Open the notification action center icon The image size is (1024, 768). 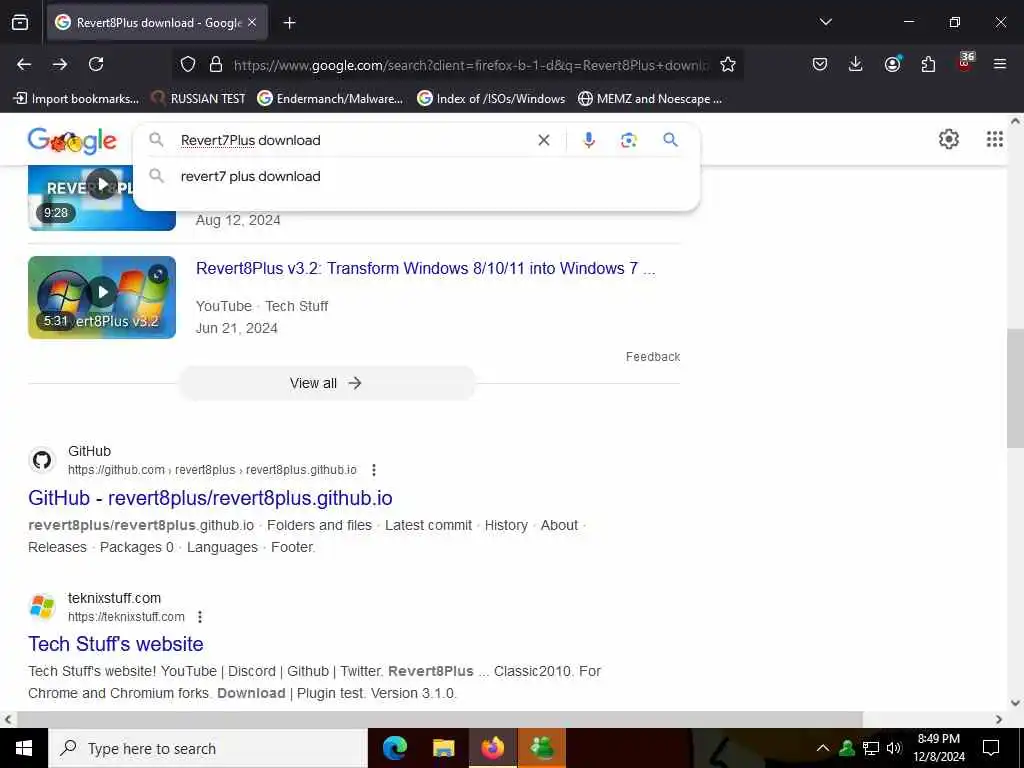991,748
